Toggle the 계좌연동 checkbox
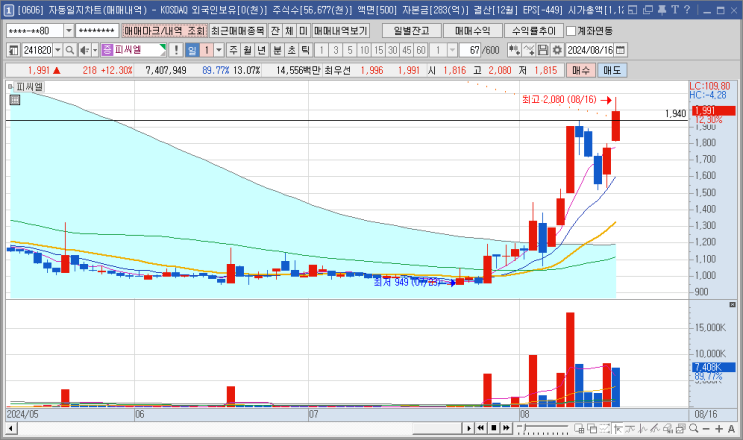Viewport: 743px width, 440px height. click(x=571, y=31)
